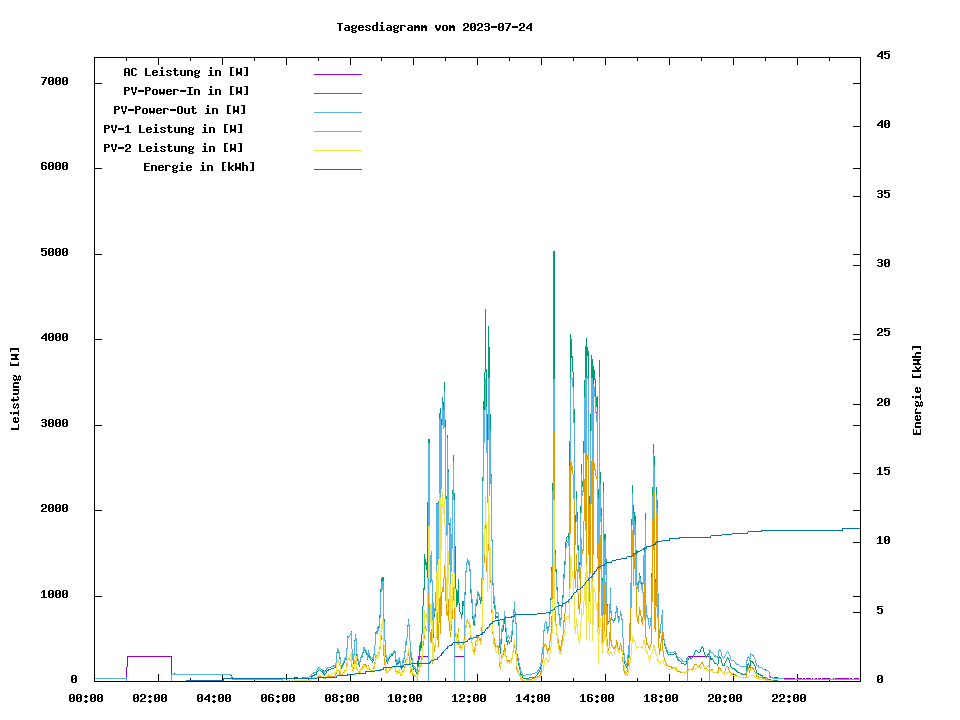Screen dimensions: 960x720
Task: Click the 5000 tick label on left axis
Action: 54,253
